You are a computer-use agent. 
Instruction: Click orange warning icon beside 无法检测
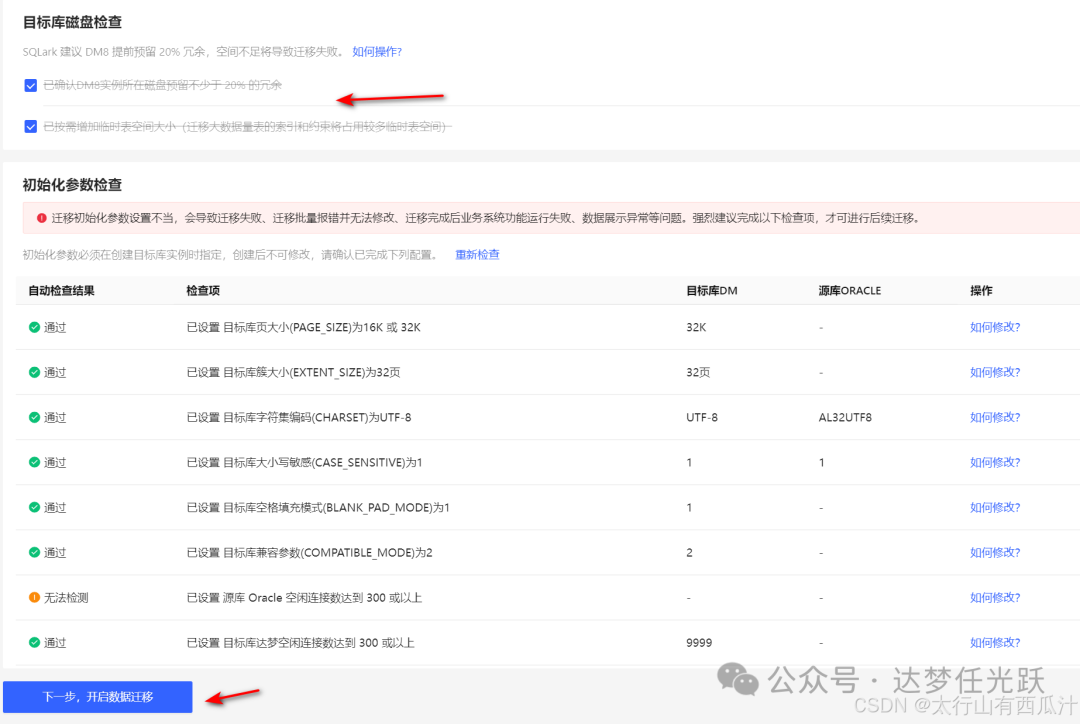(34, 597)
